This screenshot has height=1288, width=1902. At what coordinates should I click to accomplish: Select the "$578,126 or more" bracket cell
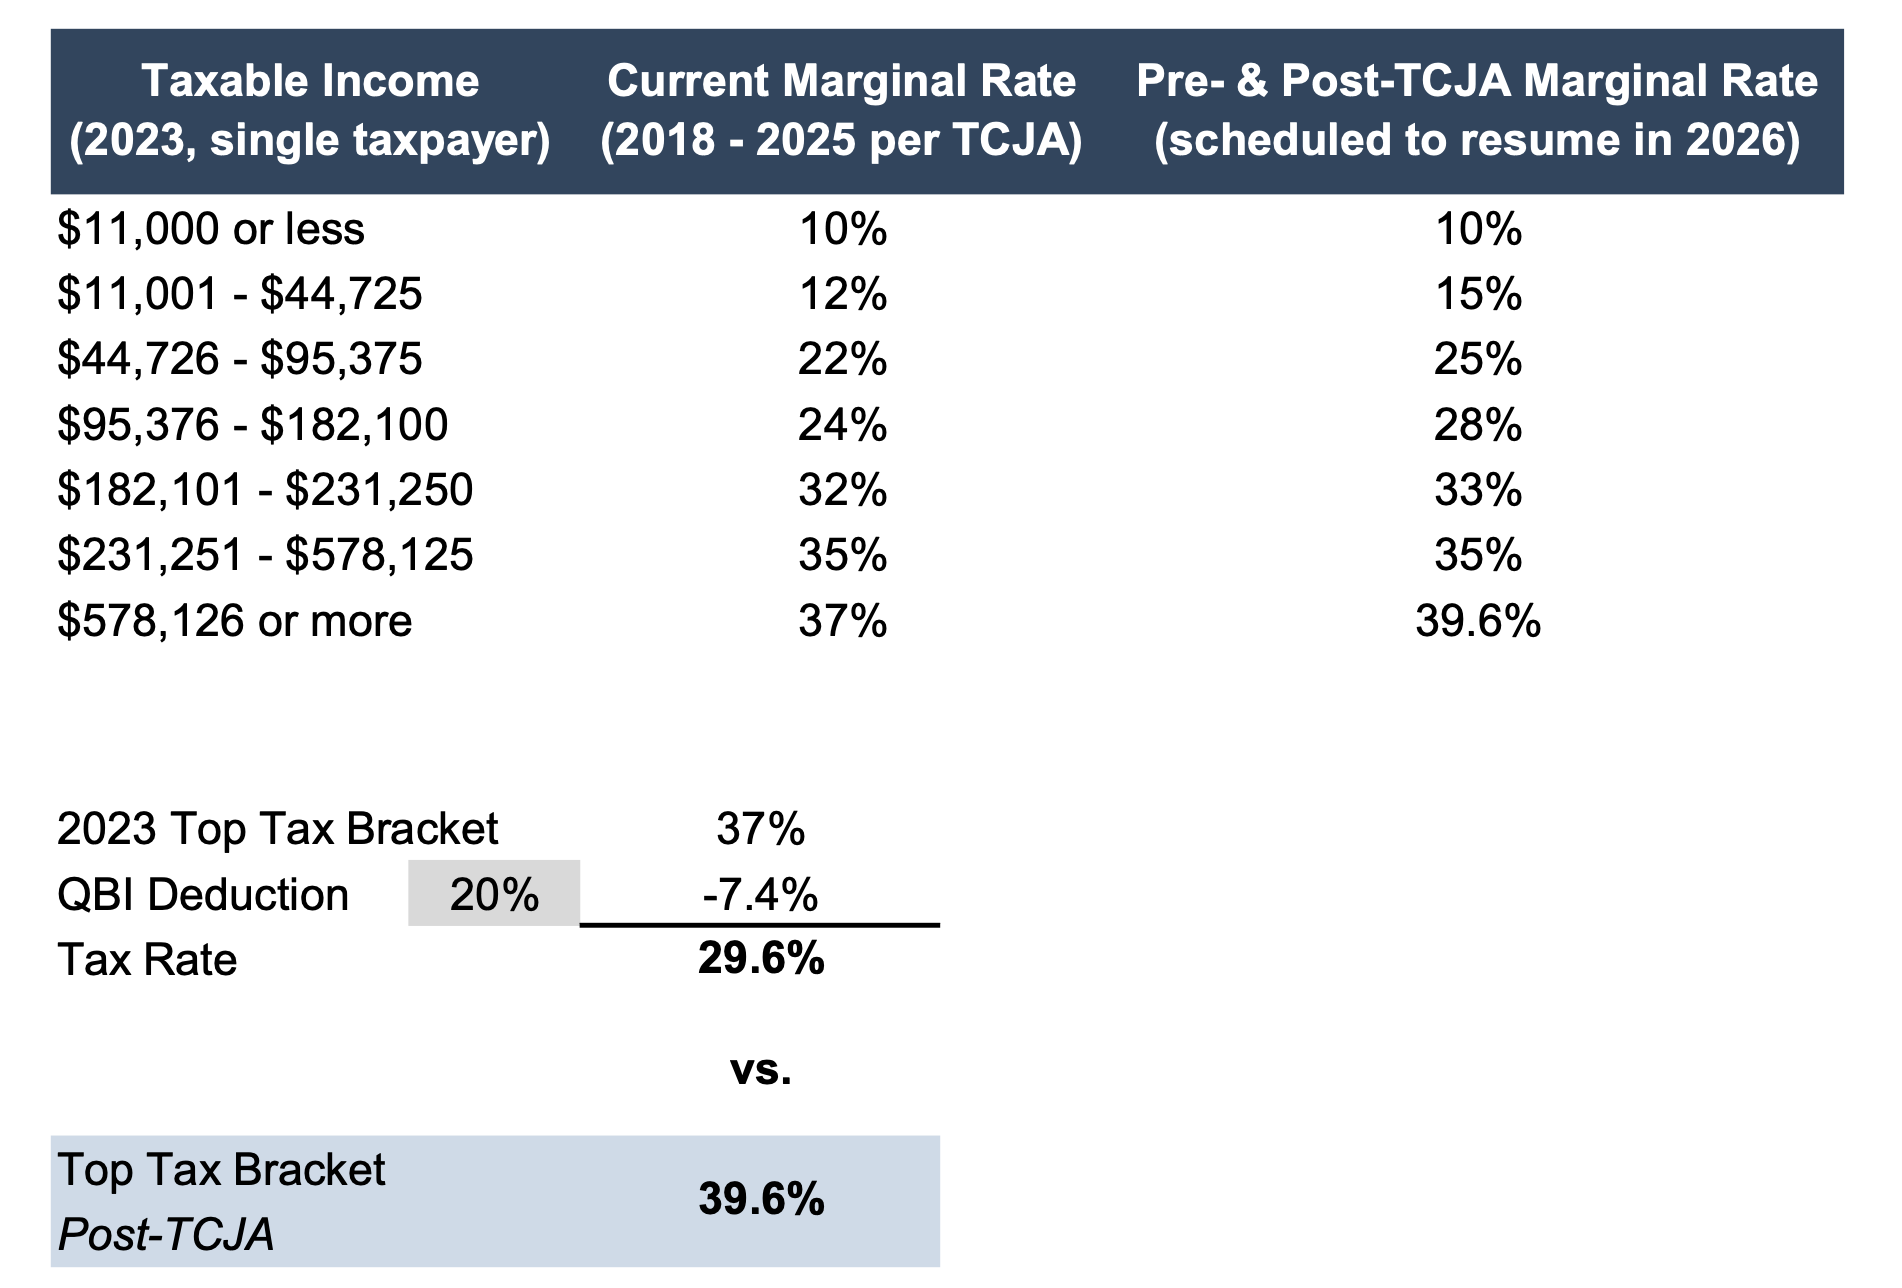(x=235, y=621)
